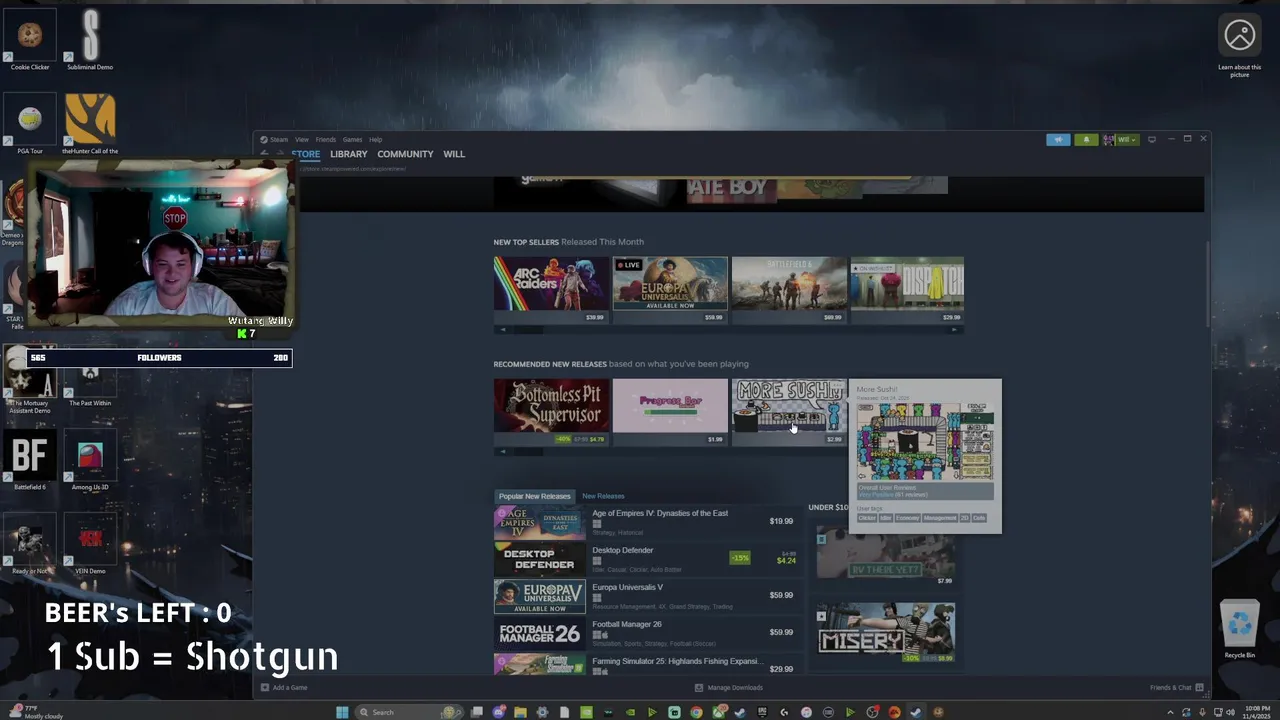Open Age of Empires IV Dynasties row
This screenshot has height=720, width=1280.
[x=647, y=521]
